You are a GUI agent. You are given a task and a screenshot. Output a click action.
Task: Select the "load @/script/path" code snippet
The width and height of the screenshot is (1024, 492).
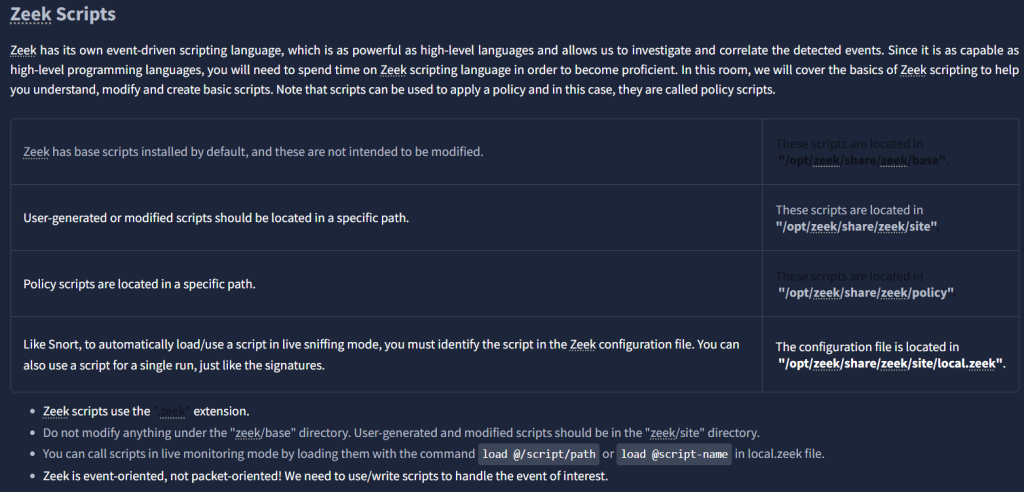[x=539, y=454]
